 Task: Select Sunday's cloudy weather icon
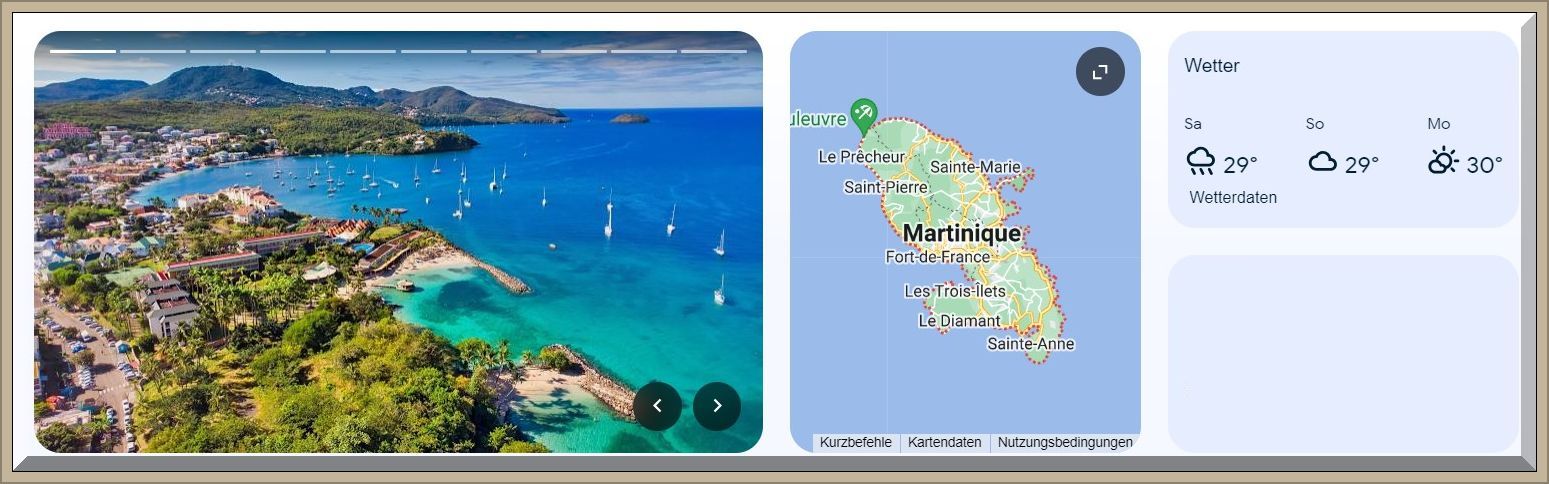coord(1322,162)
